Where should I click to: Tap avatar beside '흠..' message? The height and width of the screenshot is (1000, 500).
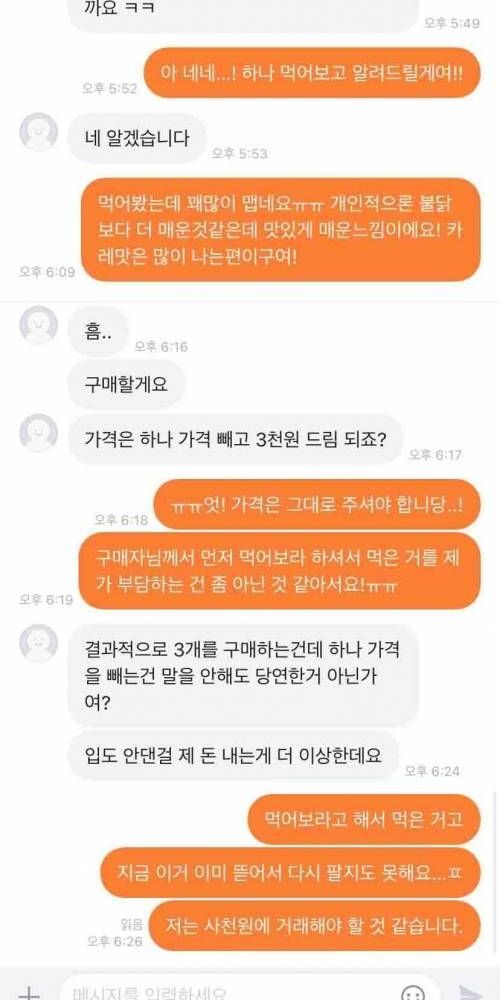38,325
